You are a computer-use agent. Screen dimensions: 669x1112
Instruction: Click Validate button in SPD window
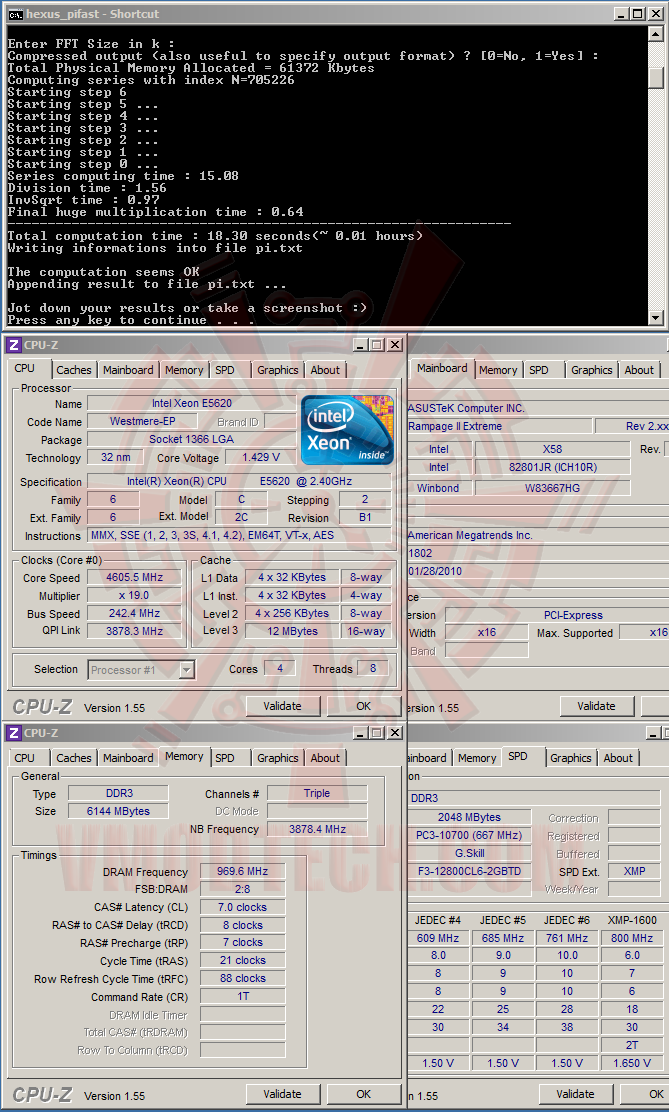click(575, 1094)
